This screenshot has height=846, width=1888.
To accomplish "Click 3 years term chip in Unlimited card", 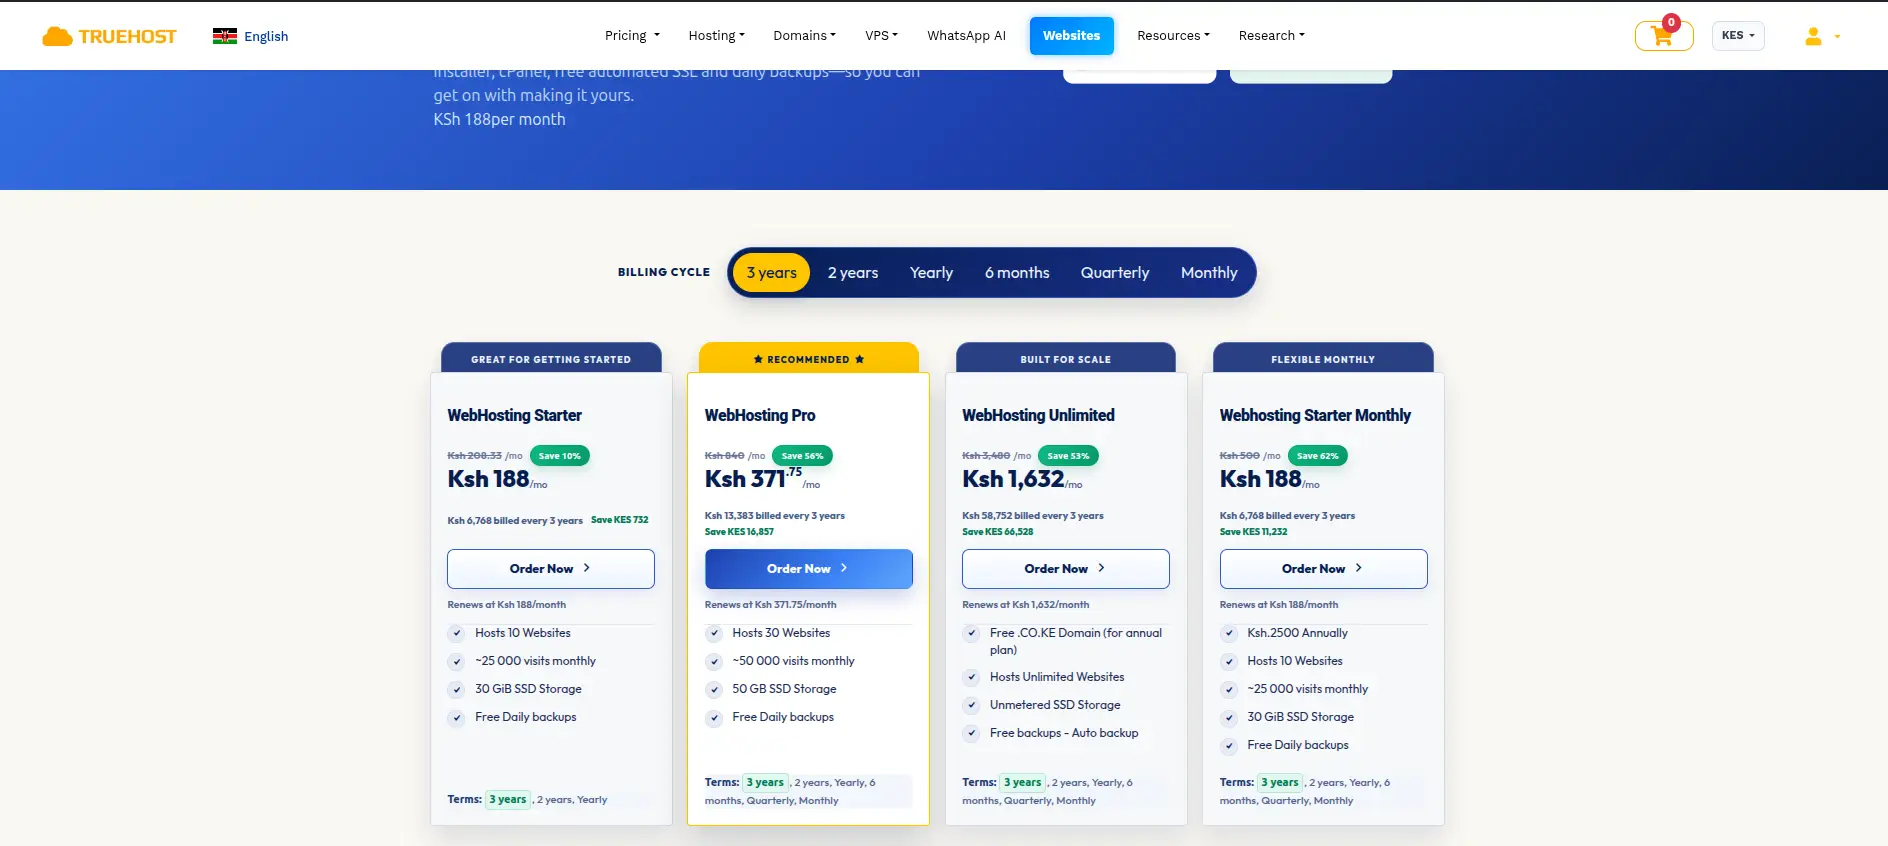I will [1022, 783].
